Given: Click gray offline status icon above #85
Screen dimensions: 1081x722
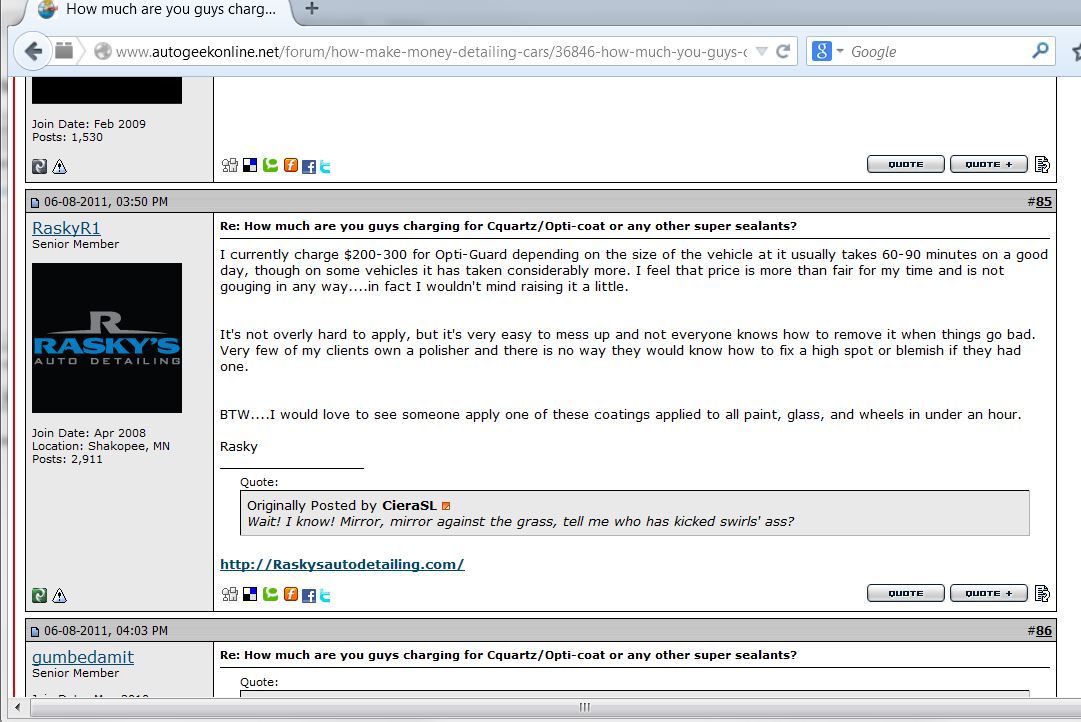Looking at the screenshot, I should (39, 166).
